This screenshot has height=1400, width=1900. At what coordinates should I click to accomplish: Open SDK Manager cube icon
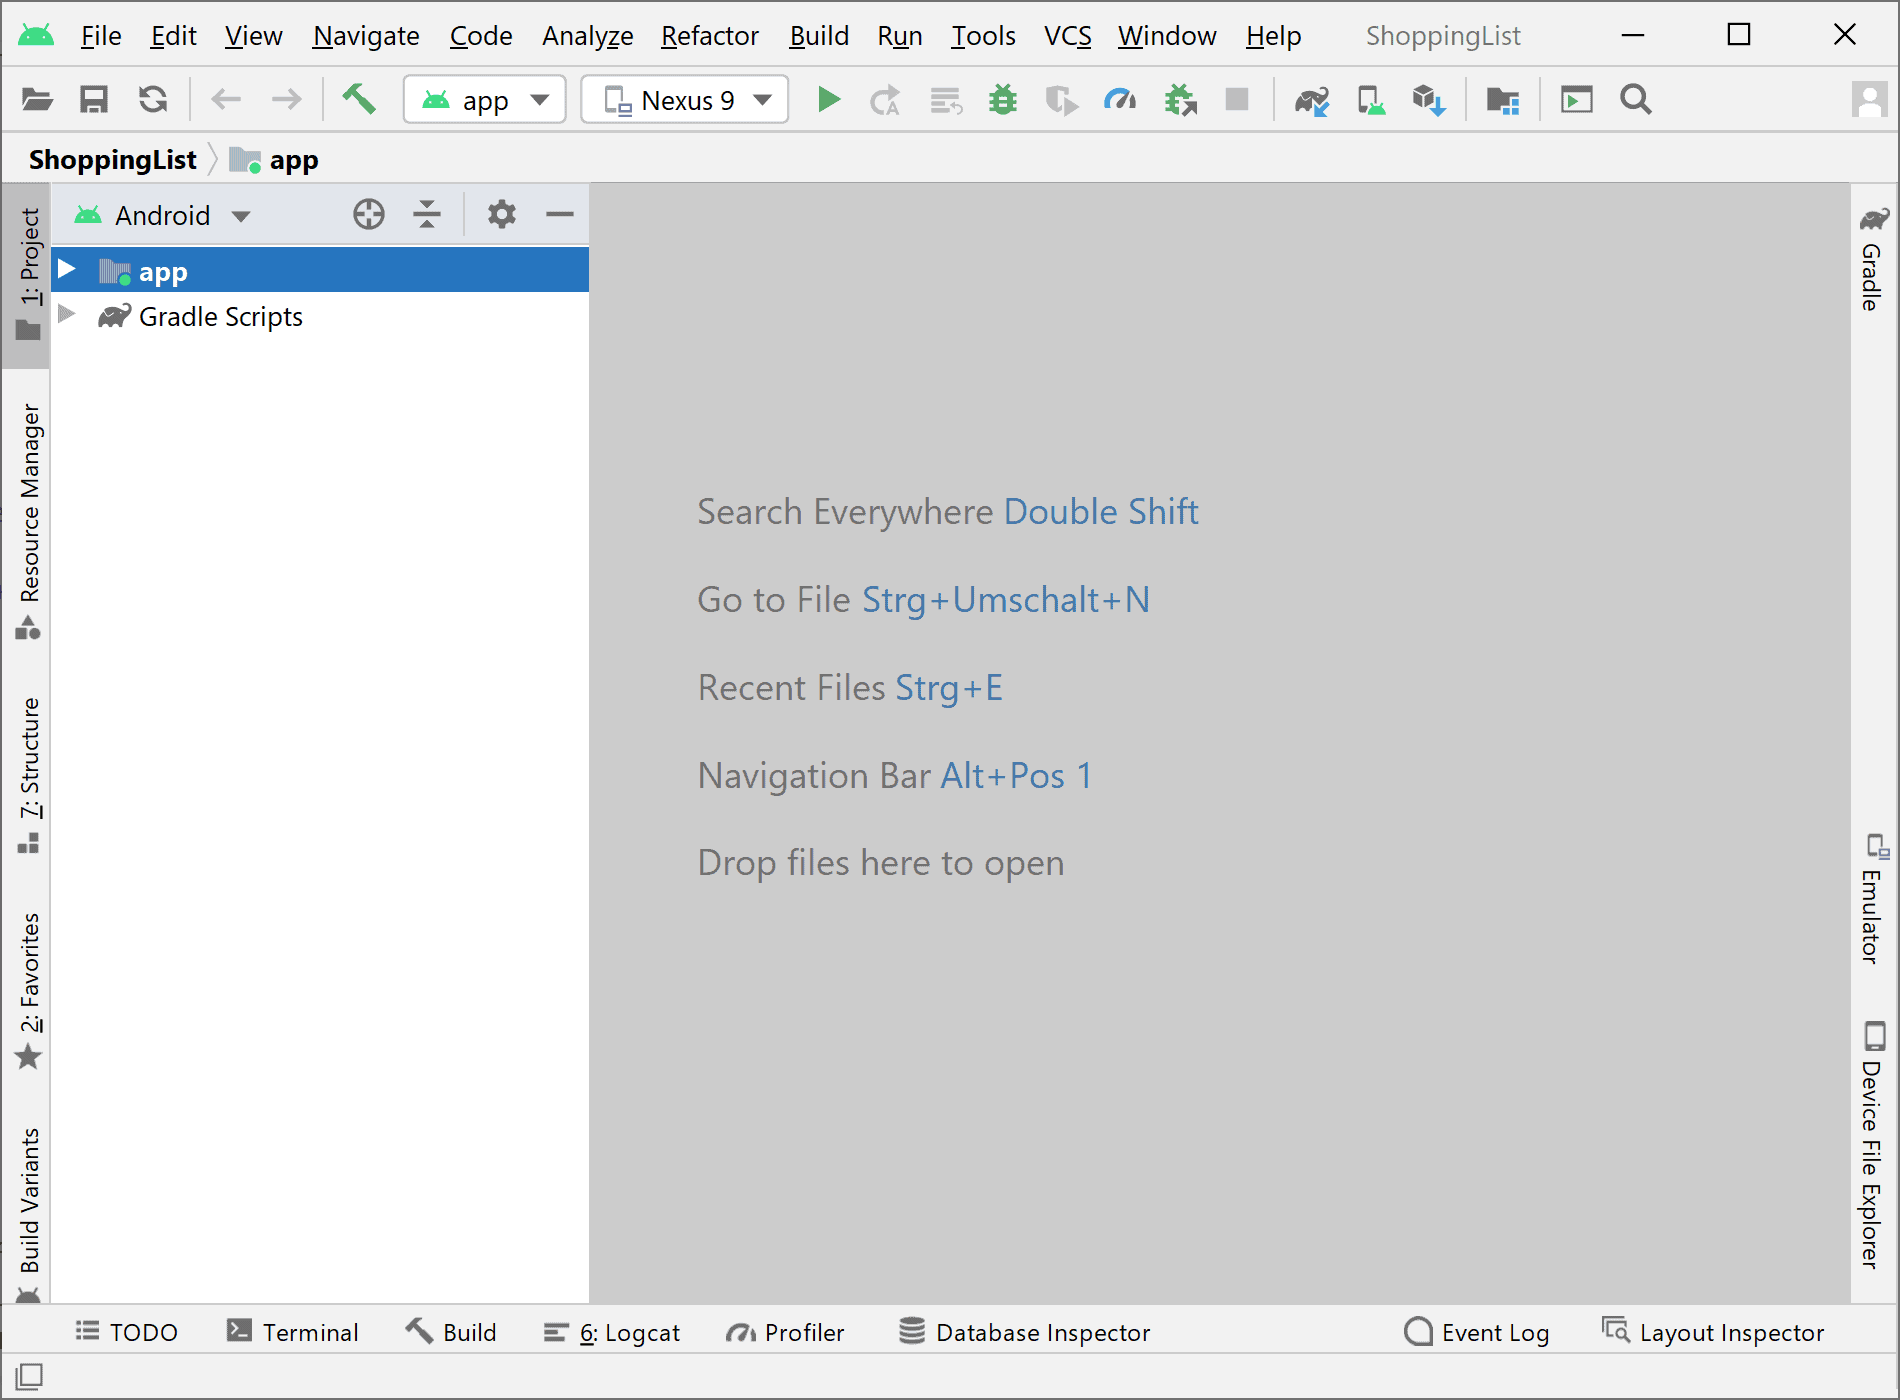pyautogui.click(x=1429, y=100)
